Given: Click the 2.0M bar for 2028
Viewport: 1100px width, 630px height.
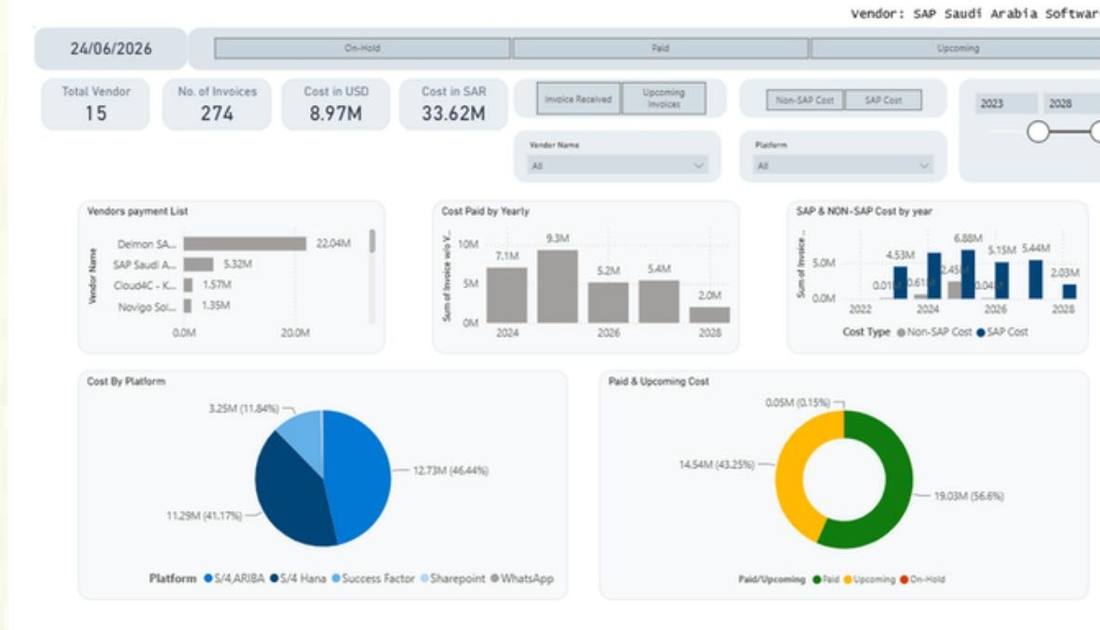Looking at the screenshot, I should (x=709, y=315).
